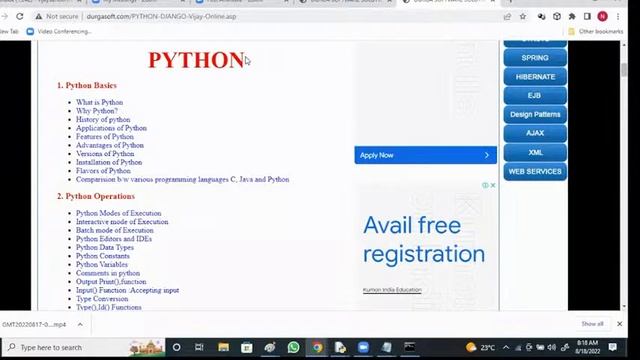Click the Versions of Python link
The width and height of the screenshot is (640, 360).
[x=105, y=154]
